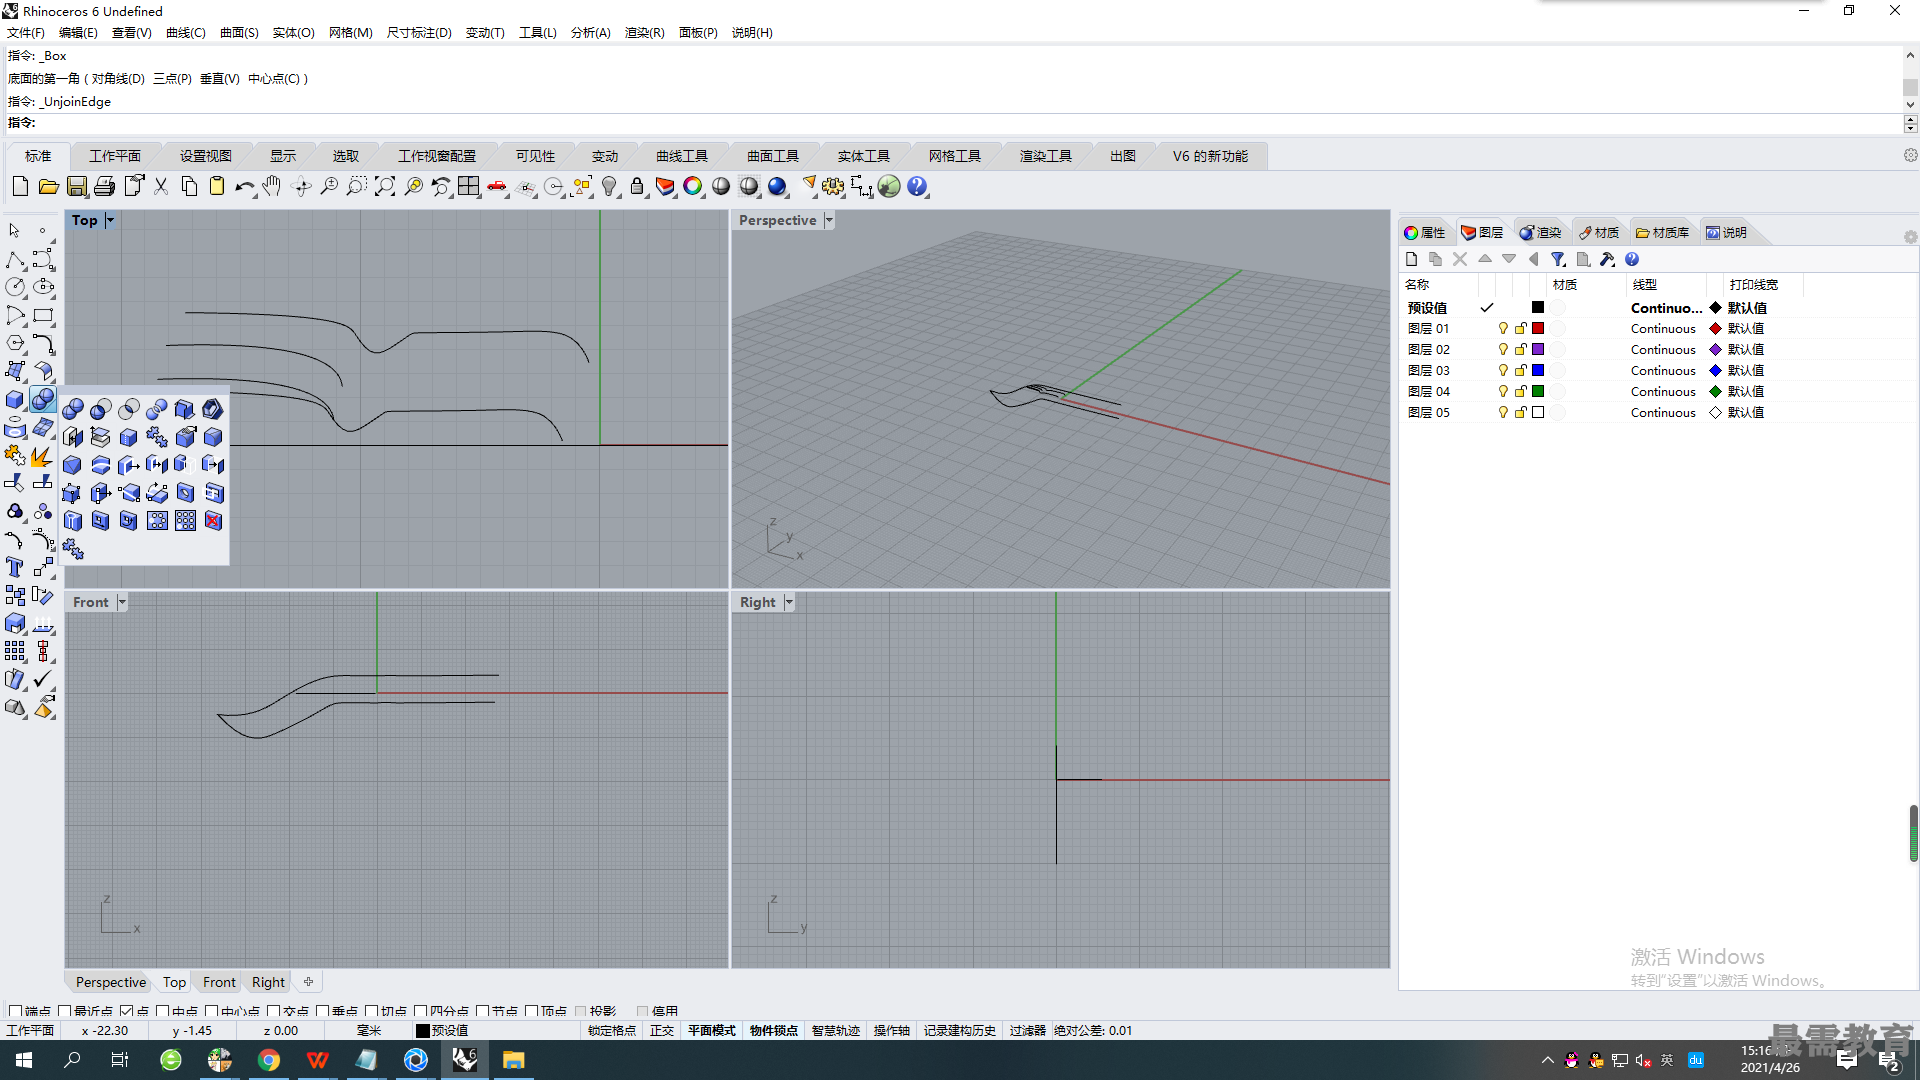Click the red-X icon in solid tools flyout

[213, 521]
